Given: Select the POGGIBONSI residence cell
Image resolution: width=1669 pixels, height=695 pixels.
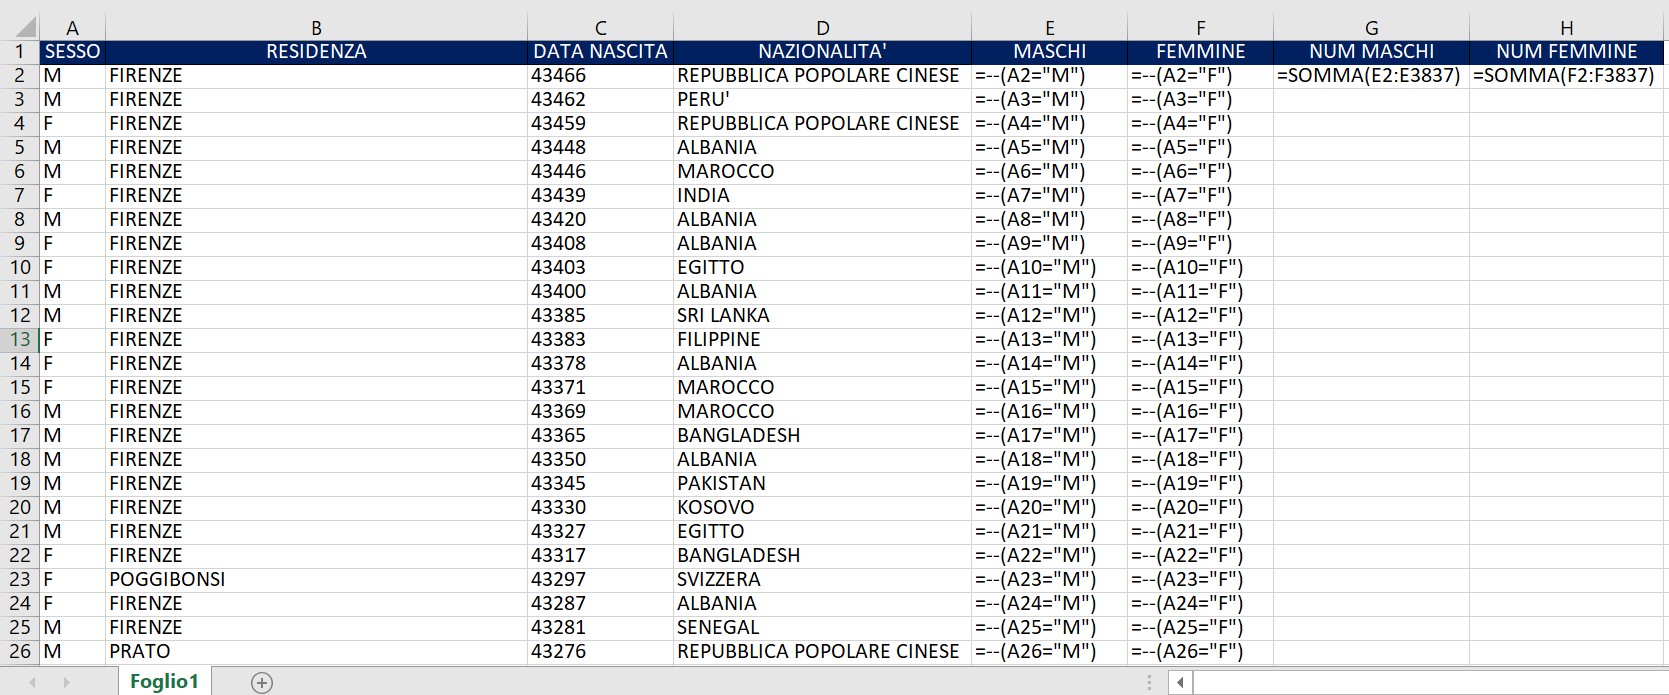Looking at the screenshot, I should (316, 580).
